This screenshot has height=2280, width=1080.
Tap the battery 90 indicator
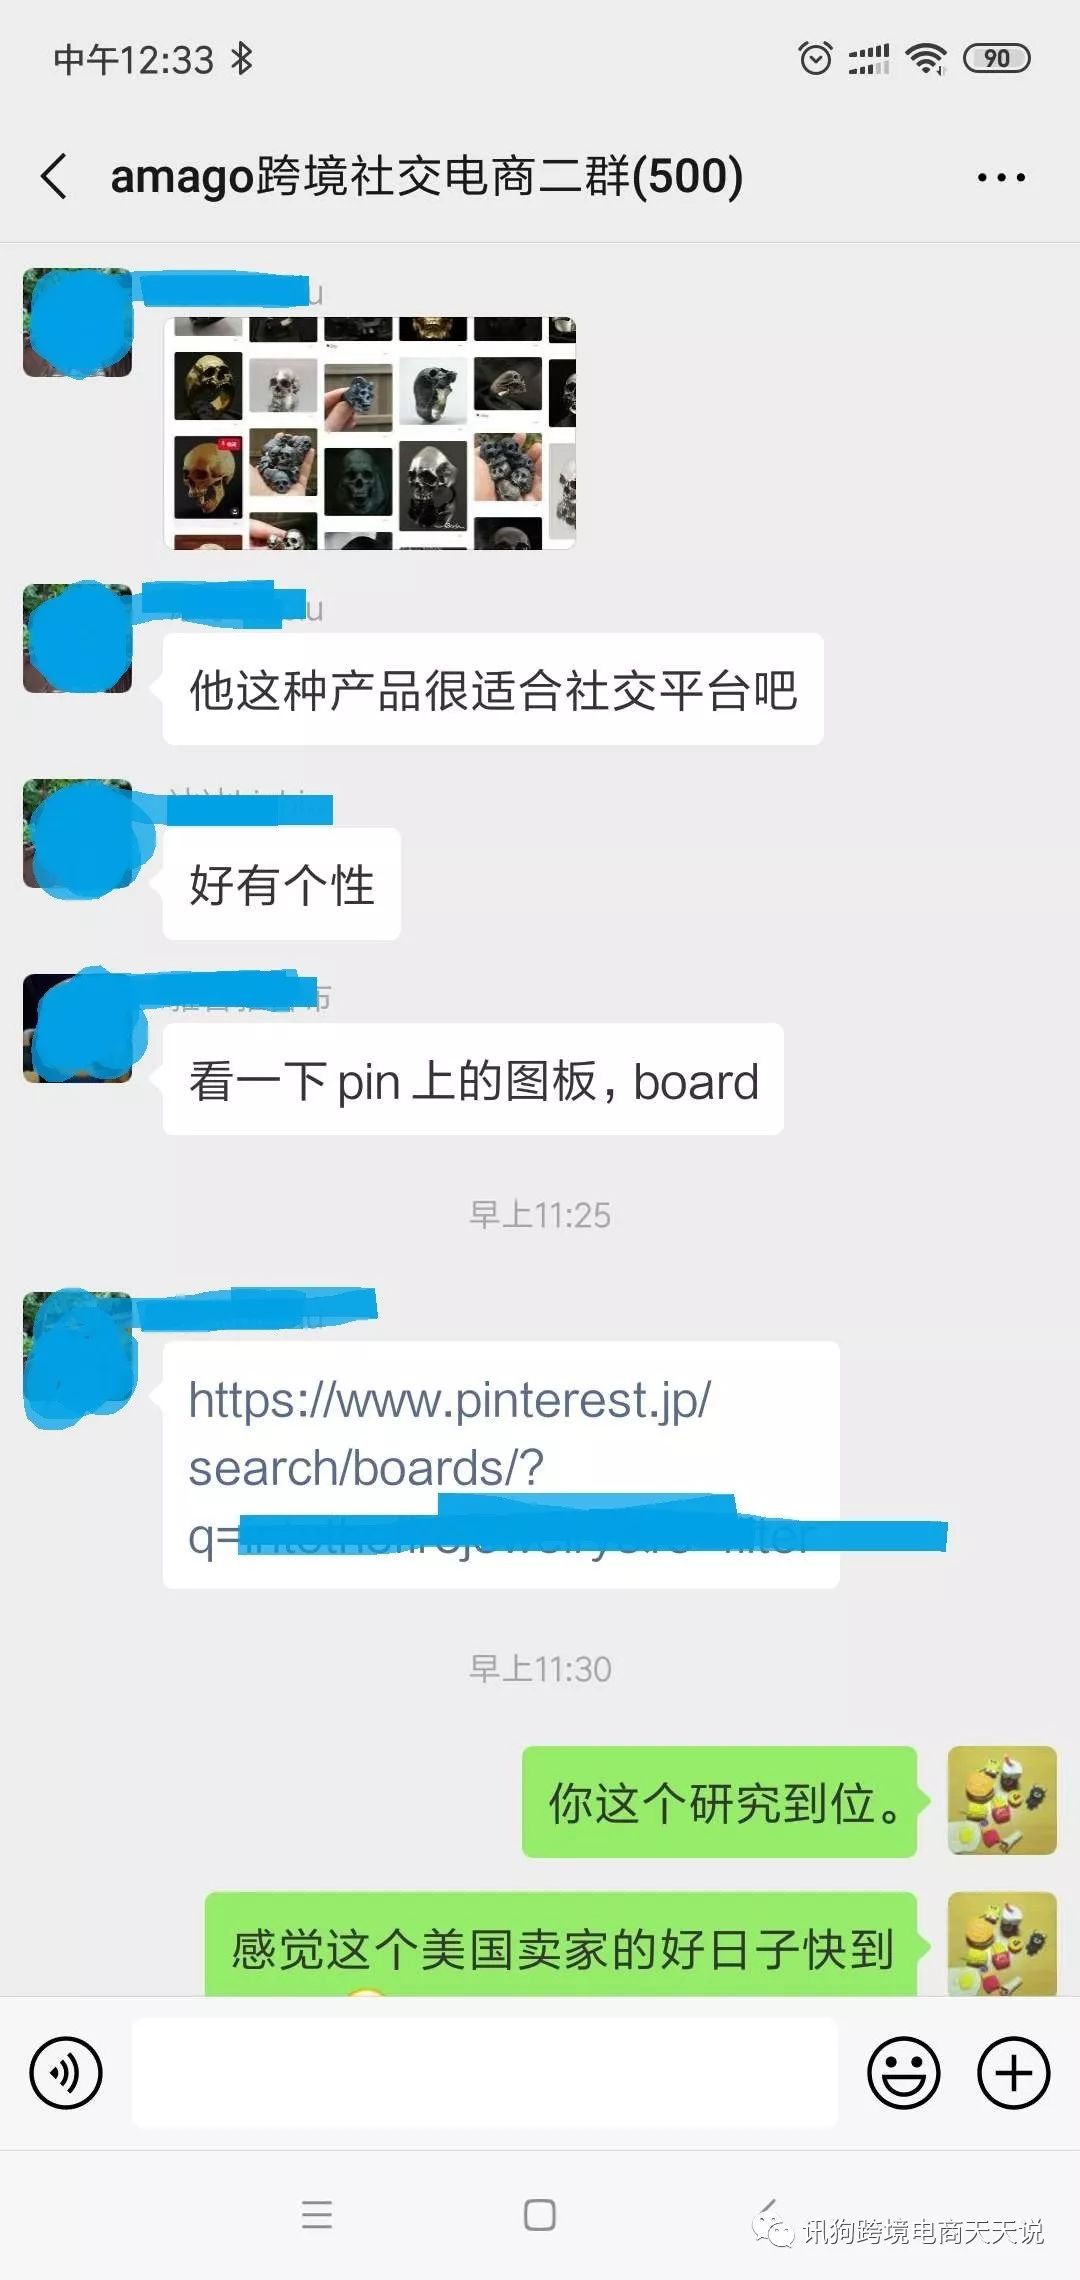click(996, 59)
